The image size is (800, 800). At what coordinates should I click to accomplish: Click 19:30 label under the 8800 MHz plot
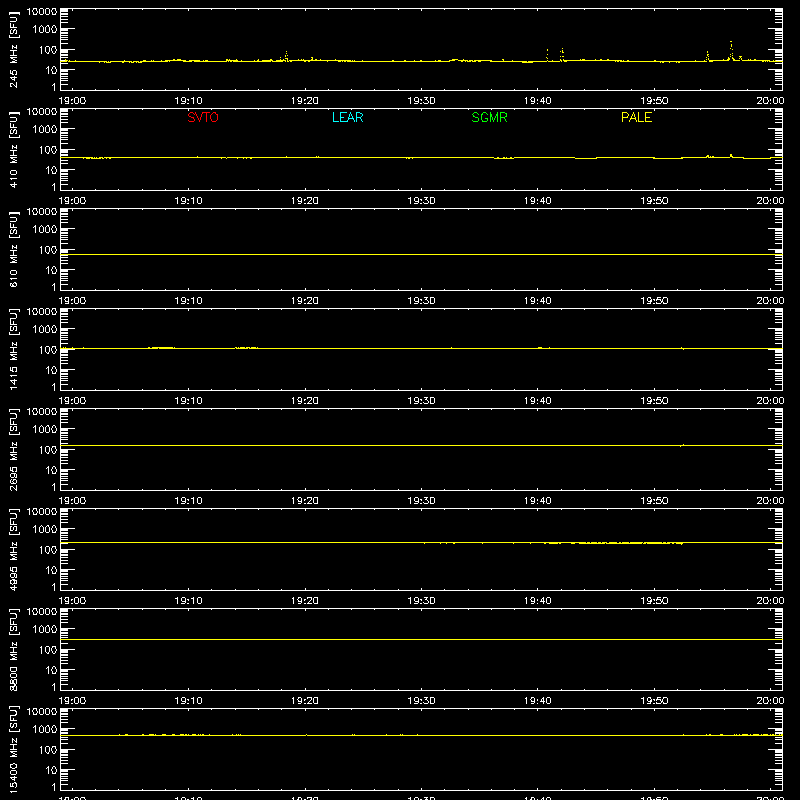coord(421,701)
